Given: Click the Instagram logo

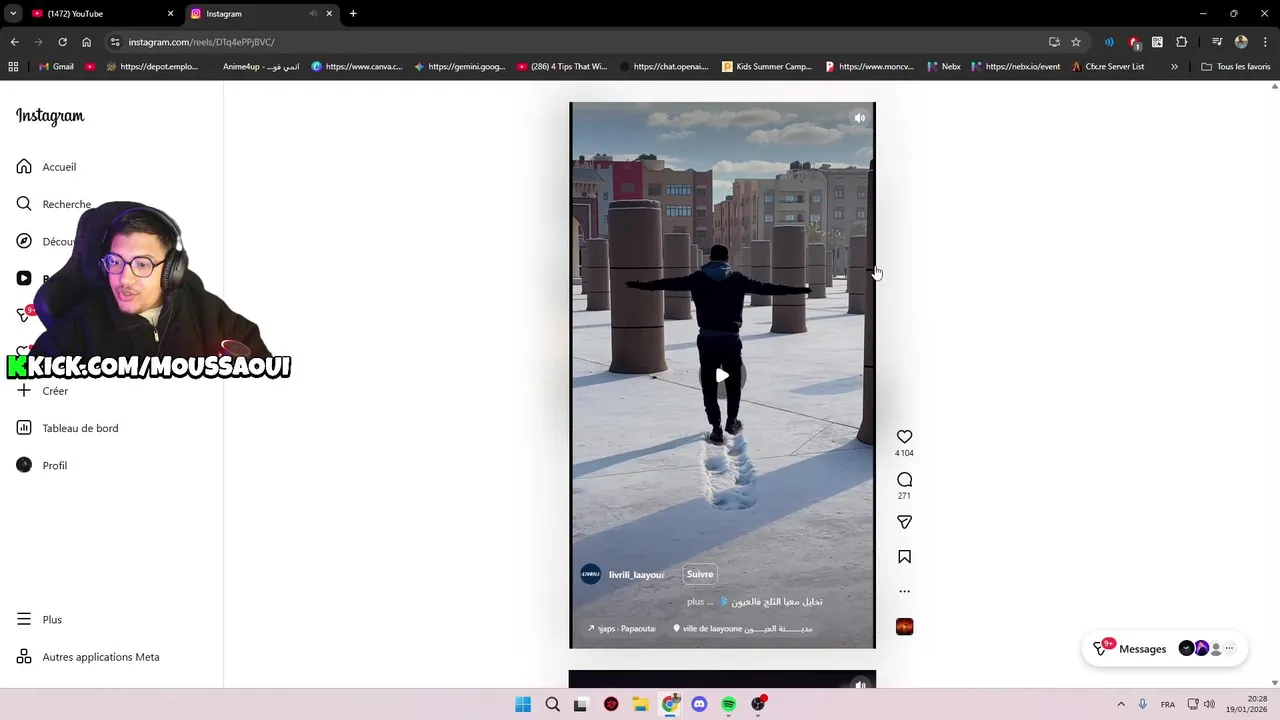Looking at the screenshot, I should 50,116.
